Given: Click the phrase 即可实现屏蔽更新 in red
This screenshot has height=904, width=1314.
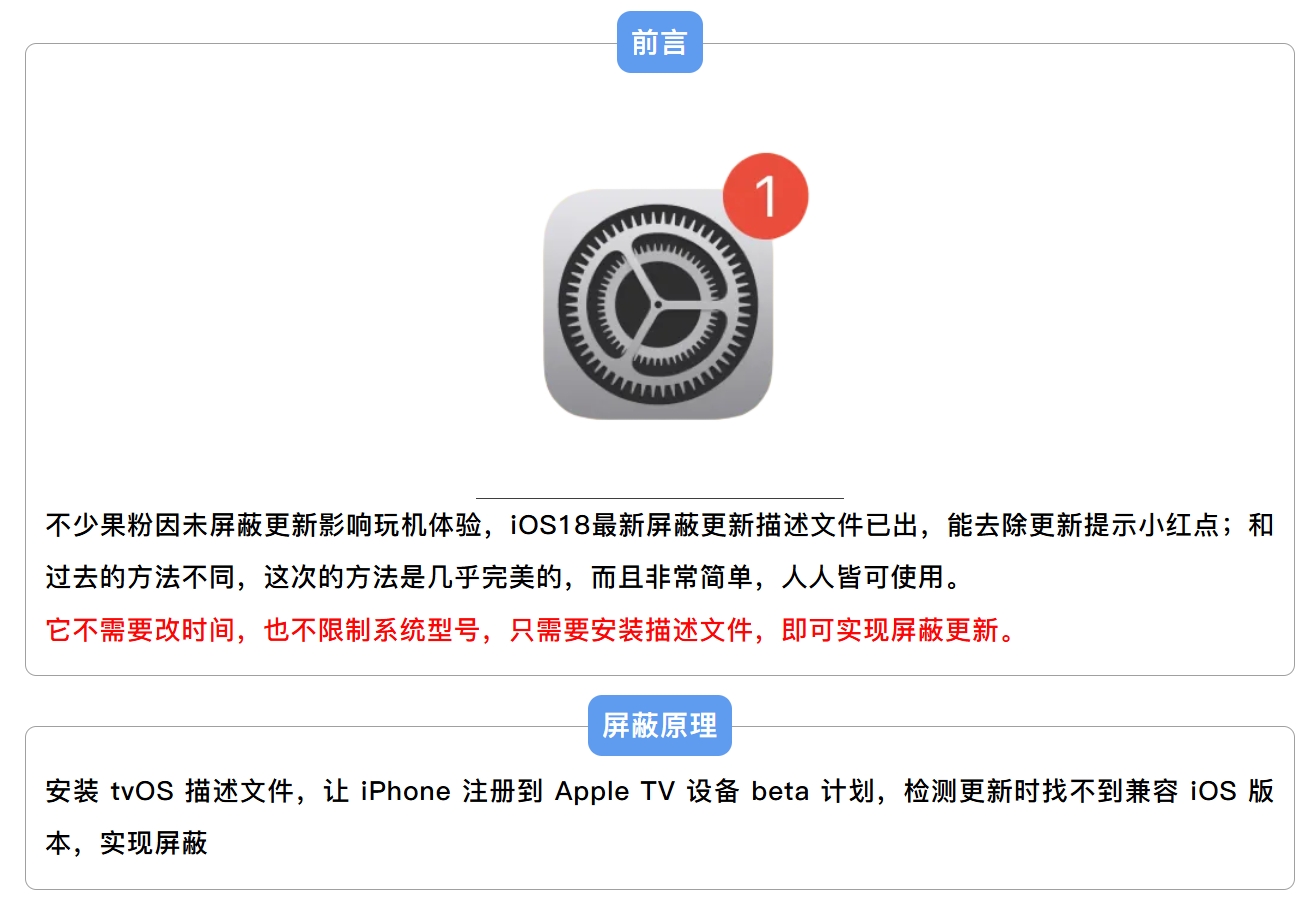Looking at the screenshot, I should point(891,631).
